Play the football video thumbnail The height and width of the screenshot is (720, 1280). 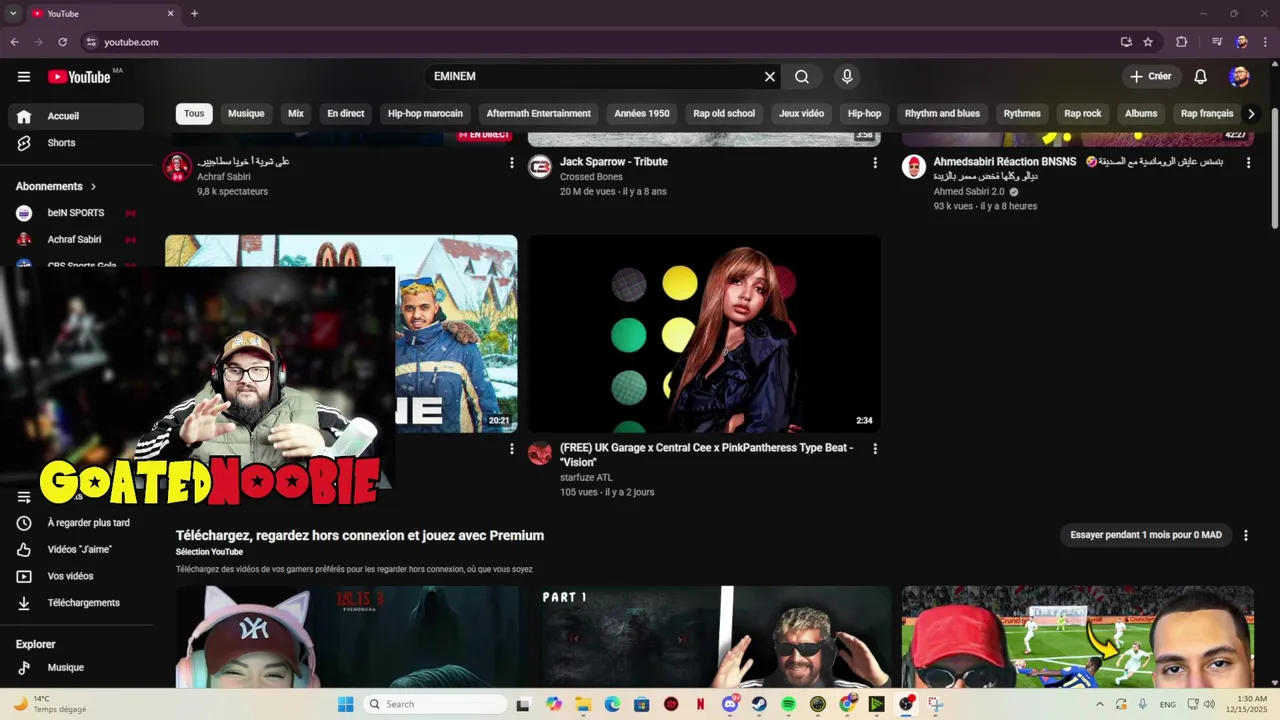pos(1077,637)
